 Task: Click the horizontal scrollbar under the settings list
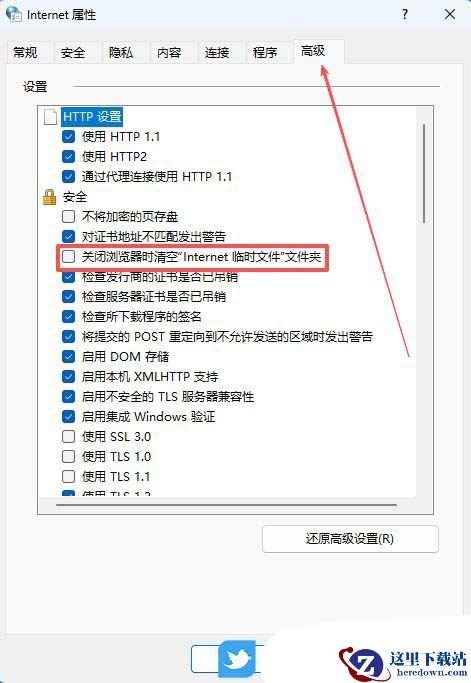point(226,505)
